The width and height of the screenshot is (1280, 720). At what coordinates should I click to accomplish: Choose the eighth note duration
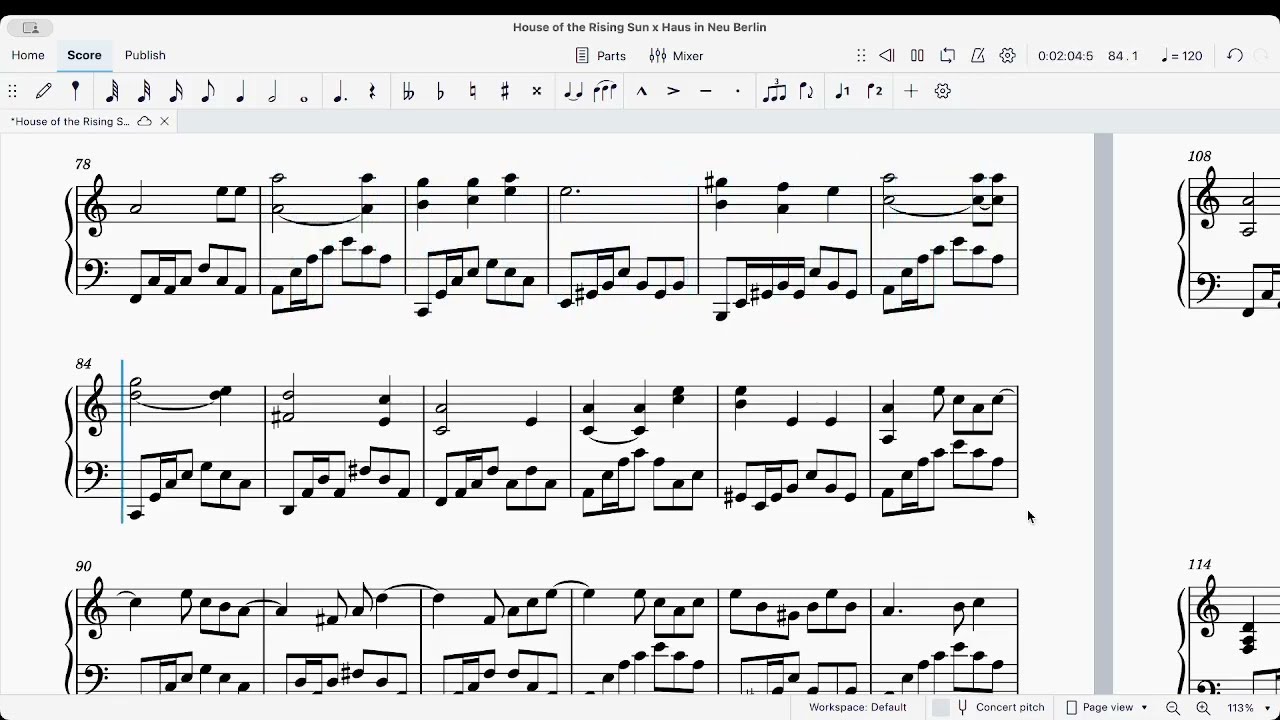pyautogui.click(x=208, y=91)
